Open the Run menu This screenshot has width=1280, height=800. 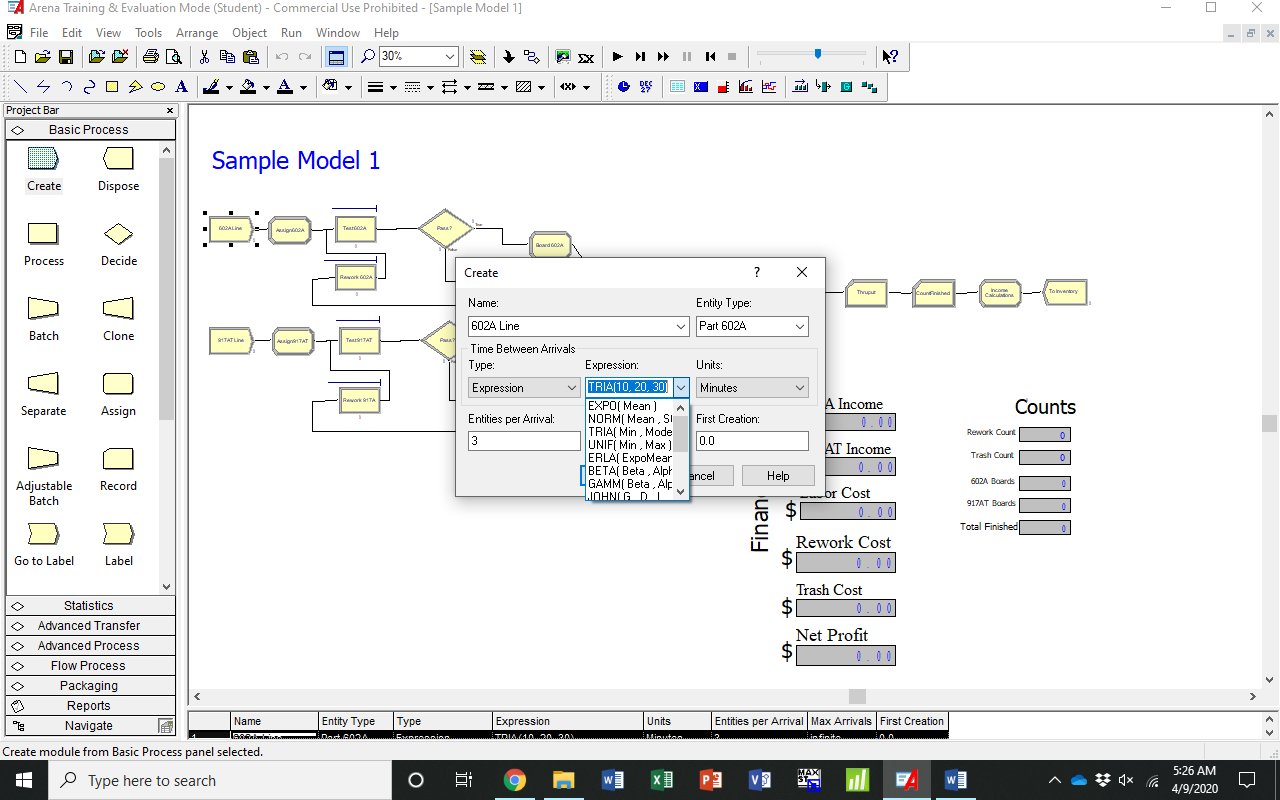[291, 33]
